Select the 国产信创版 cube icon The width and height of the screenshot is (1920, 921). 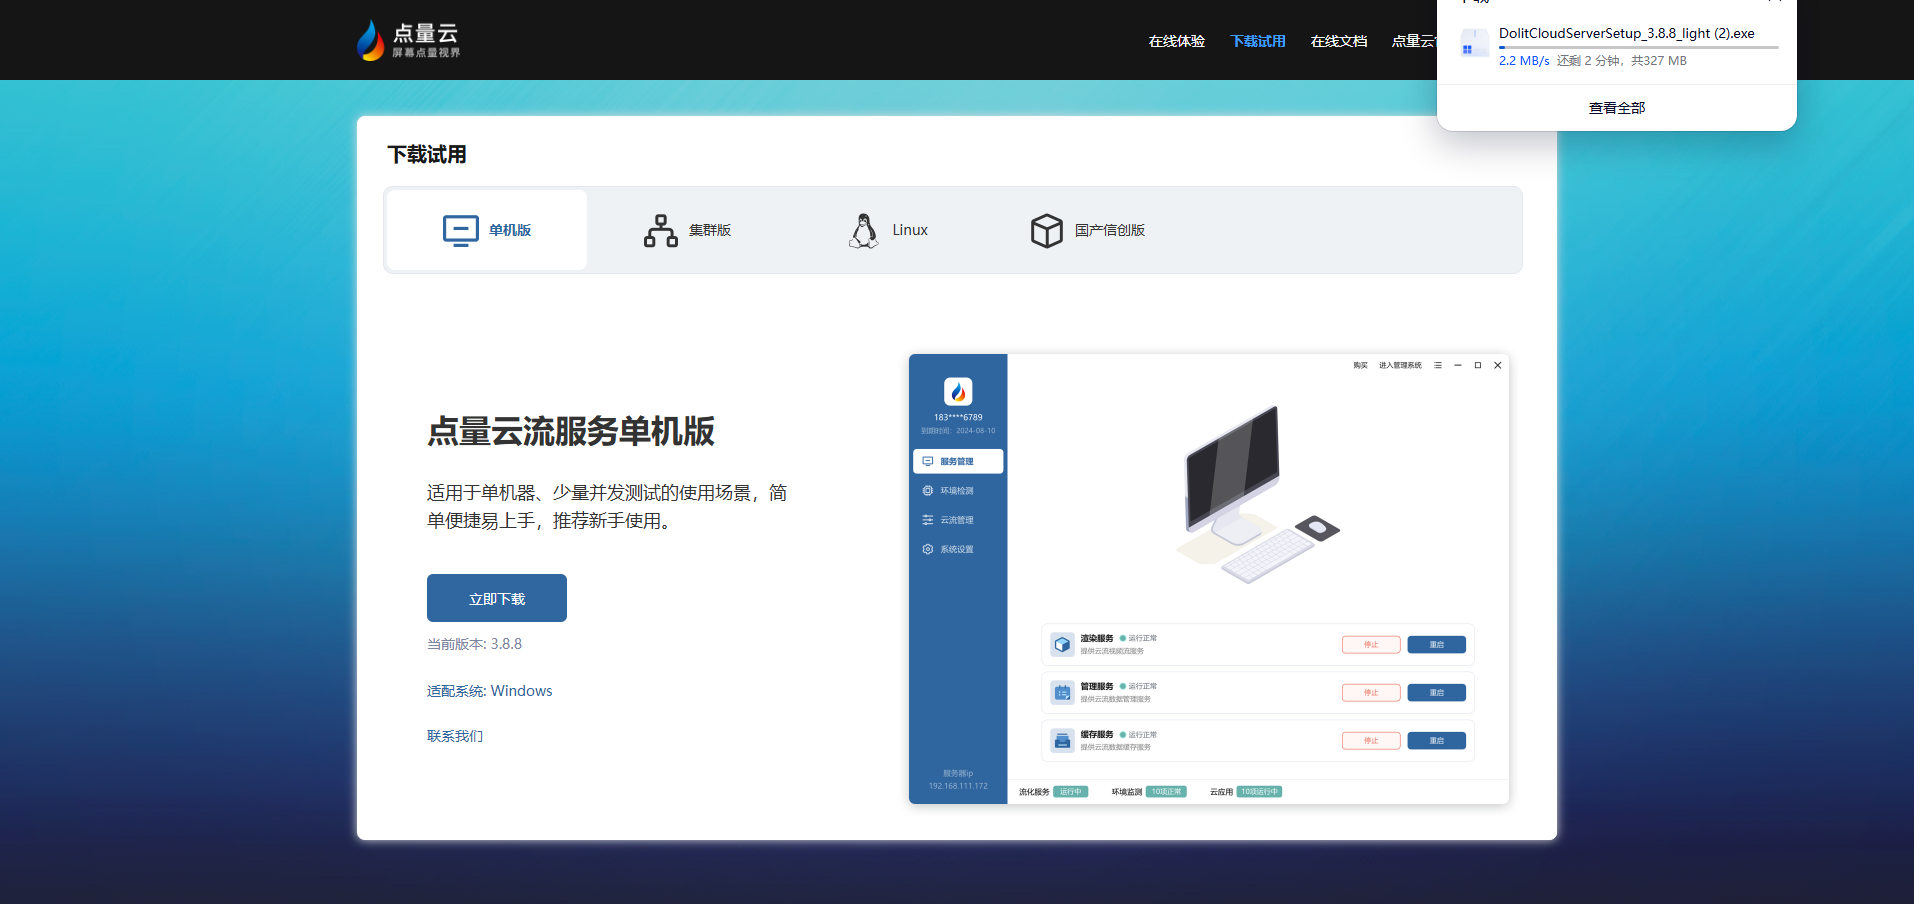pyautogui.click(x=1046, y=231)
